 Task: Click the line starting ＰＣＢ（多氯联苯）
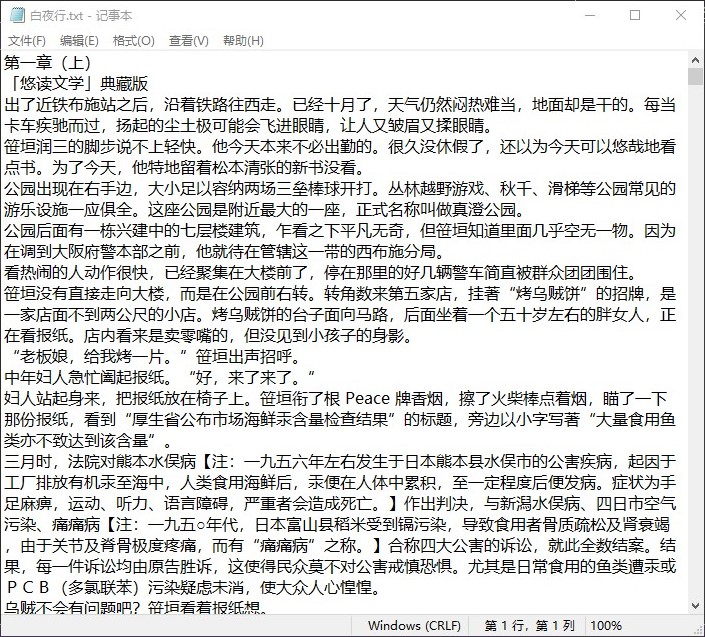tap(193, 587)
